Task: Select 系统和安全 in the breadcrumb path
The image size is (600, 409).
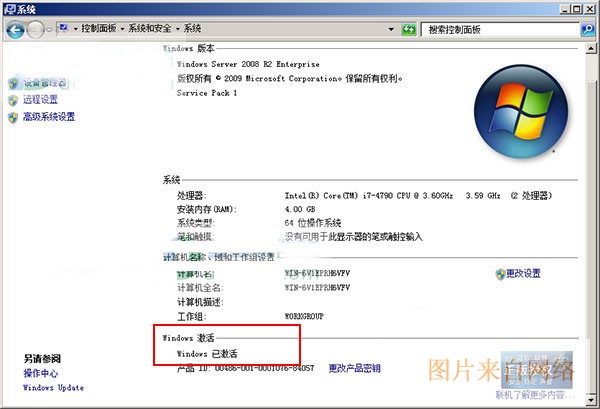Action: tap(150, 29)
